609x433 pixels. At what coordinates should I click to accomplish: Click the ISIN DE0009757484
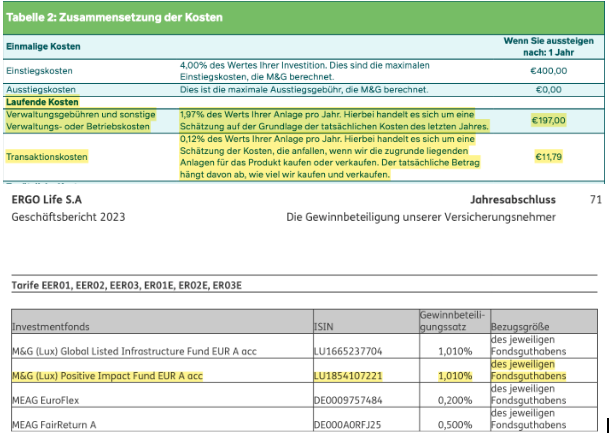(x=348, y=400)
